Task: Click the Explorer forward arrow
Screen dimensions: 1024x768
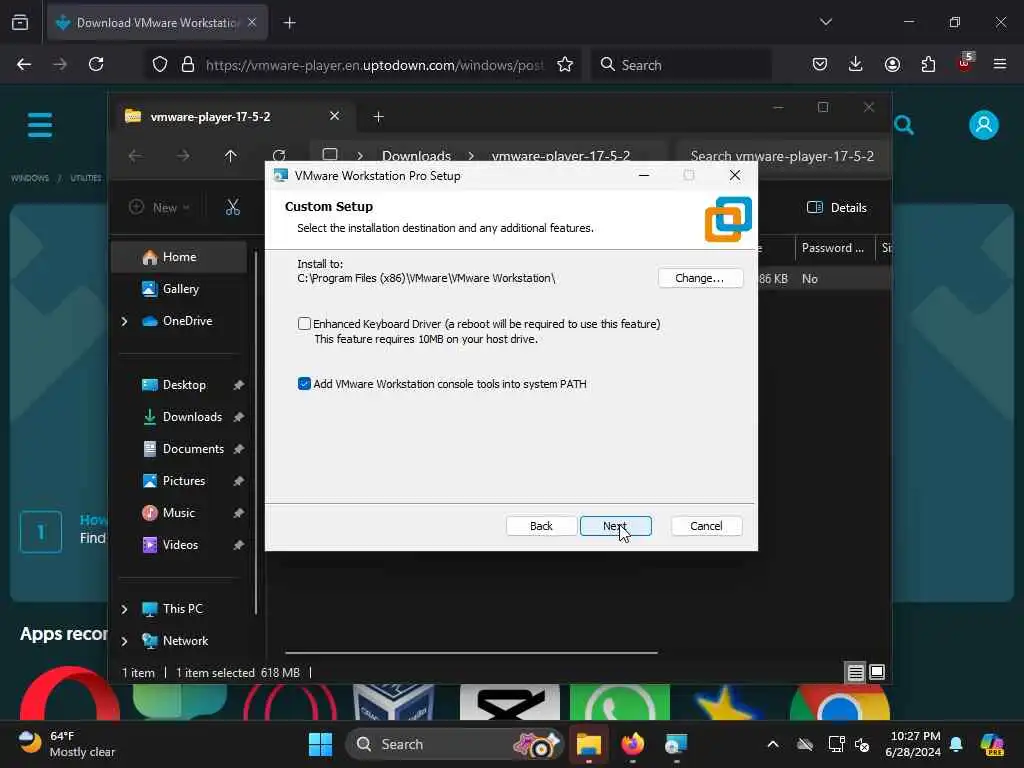Action: point(183,156)
